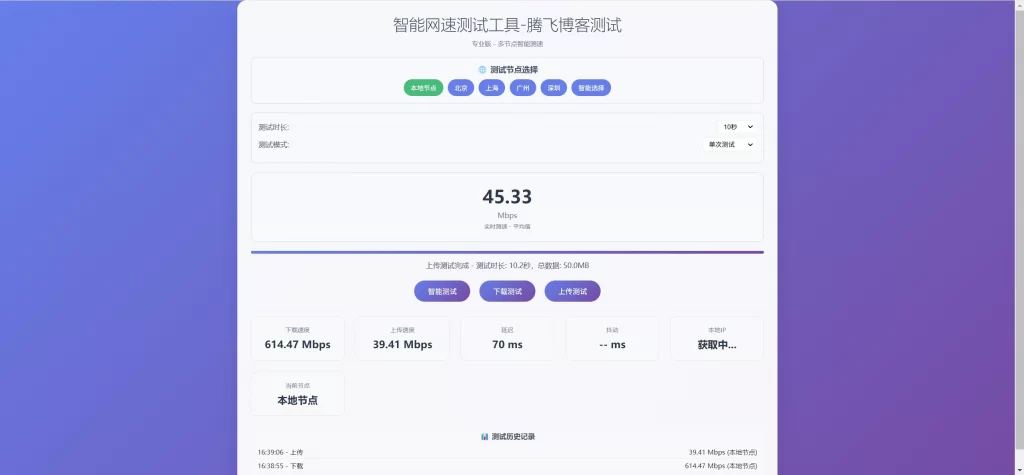Click the 70 ms latency card
1024x475 pixels.
point(507,338)
